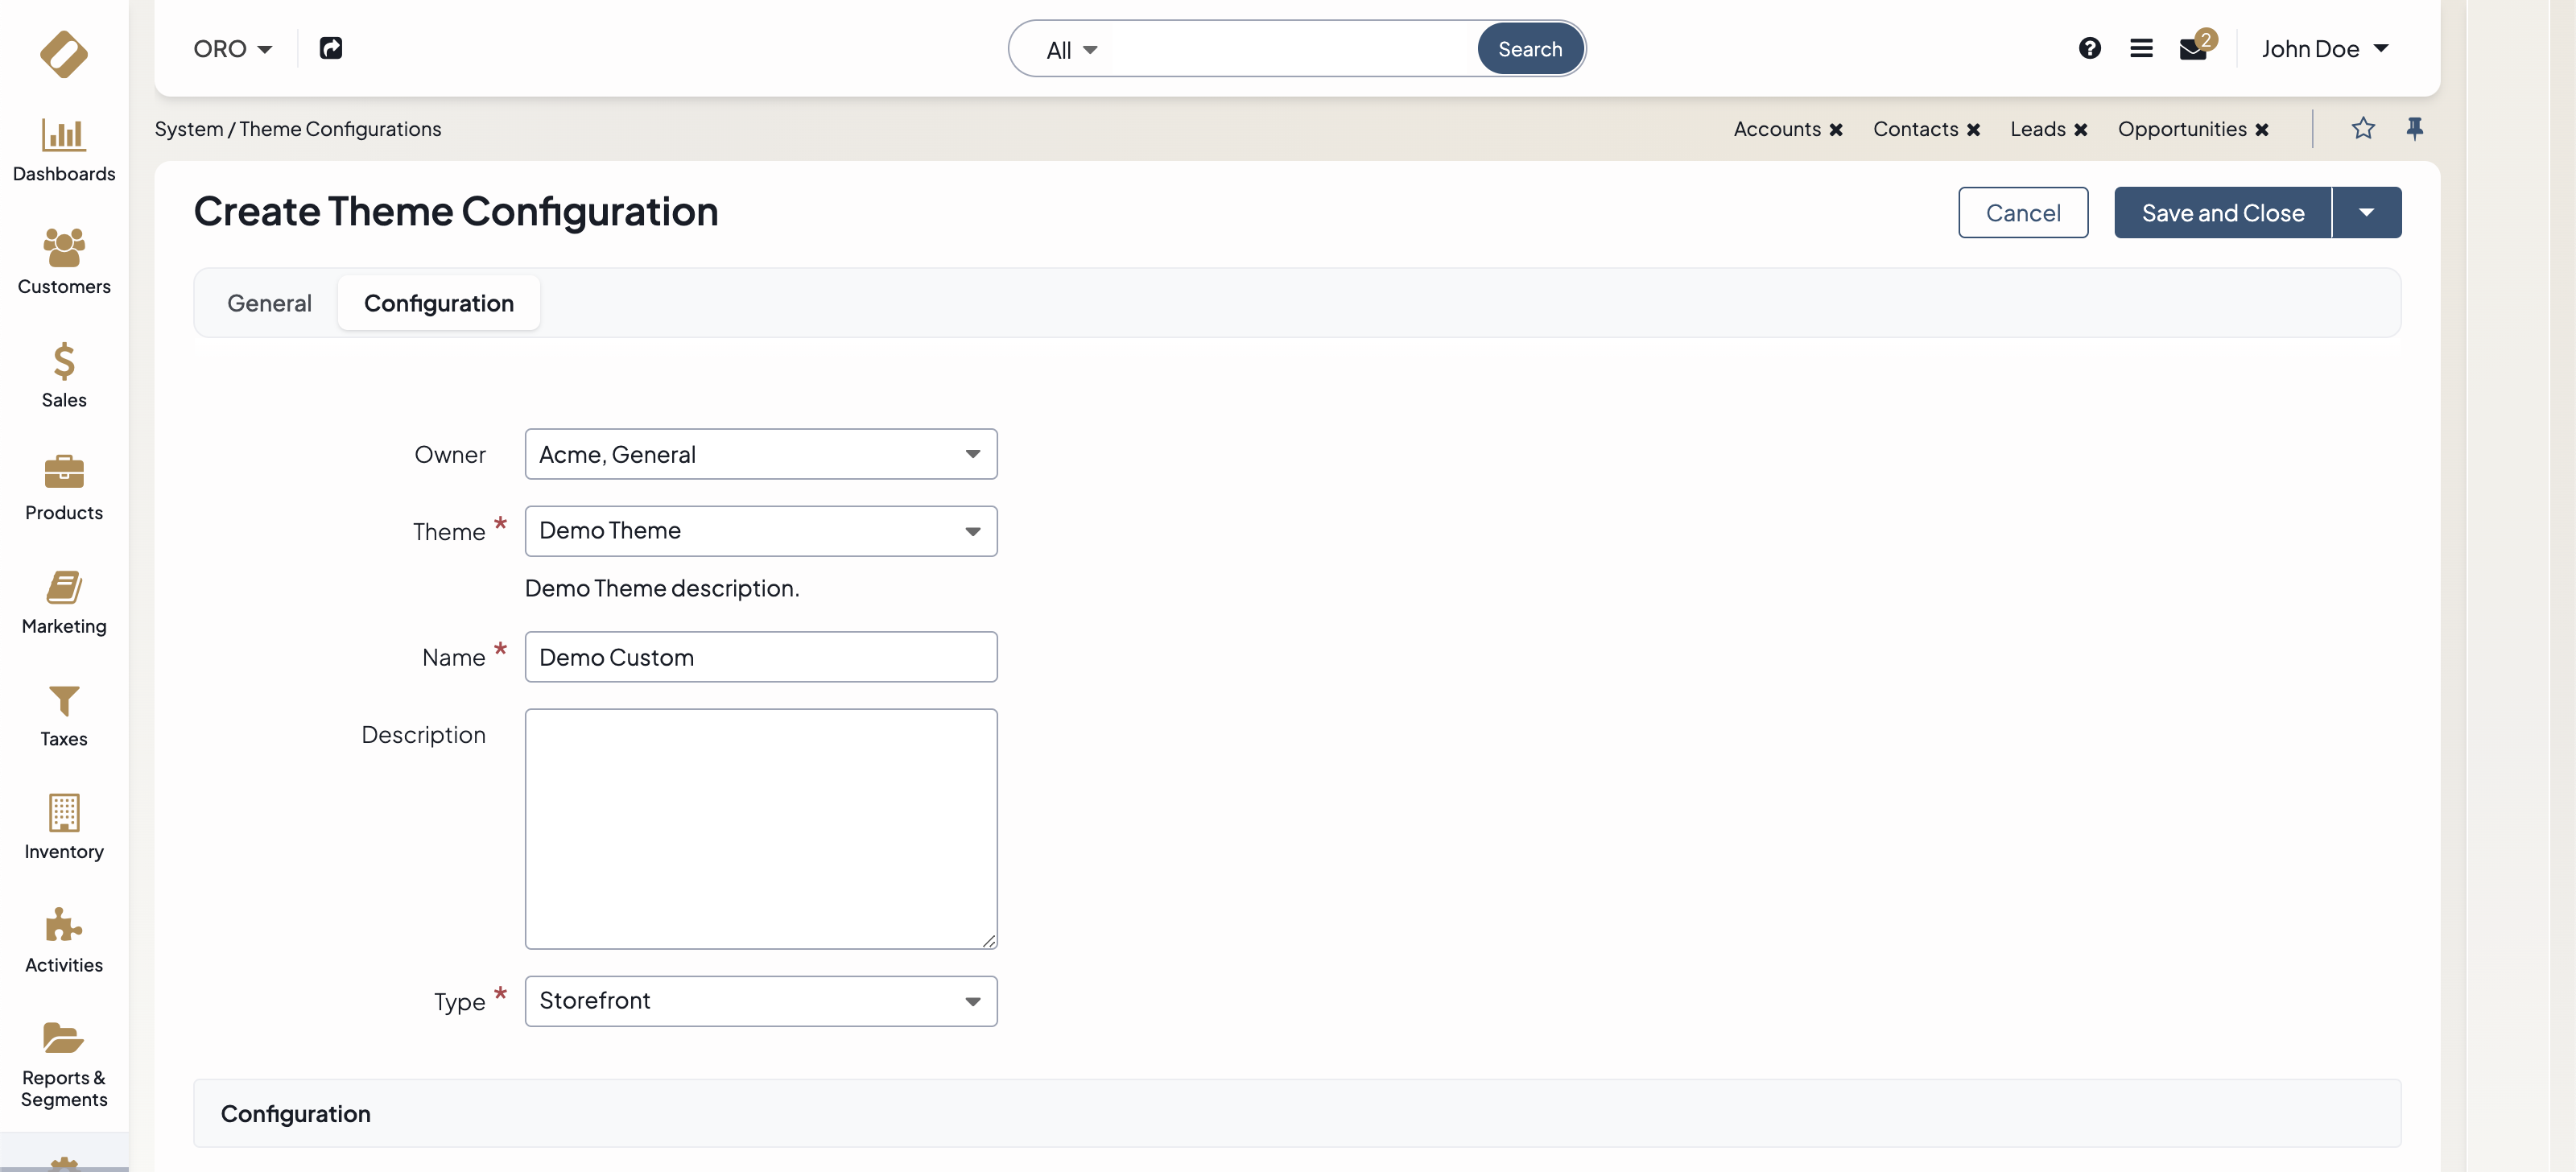This screenshot has height=1172, width=2576.
Task: Remove the Leads pinned tab
Action: (x=2081, y=130)
